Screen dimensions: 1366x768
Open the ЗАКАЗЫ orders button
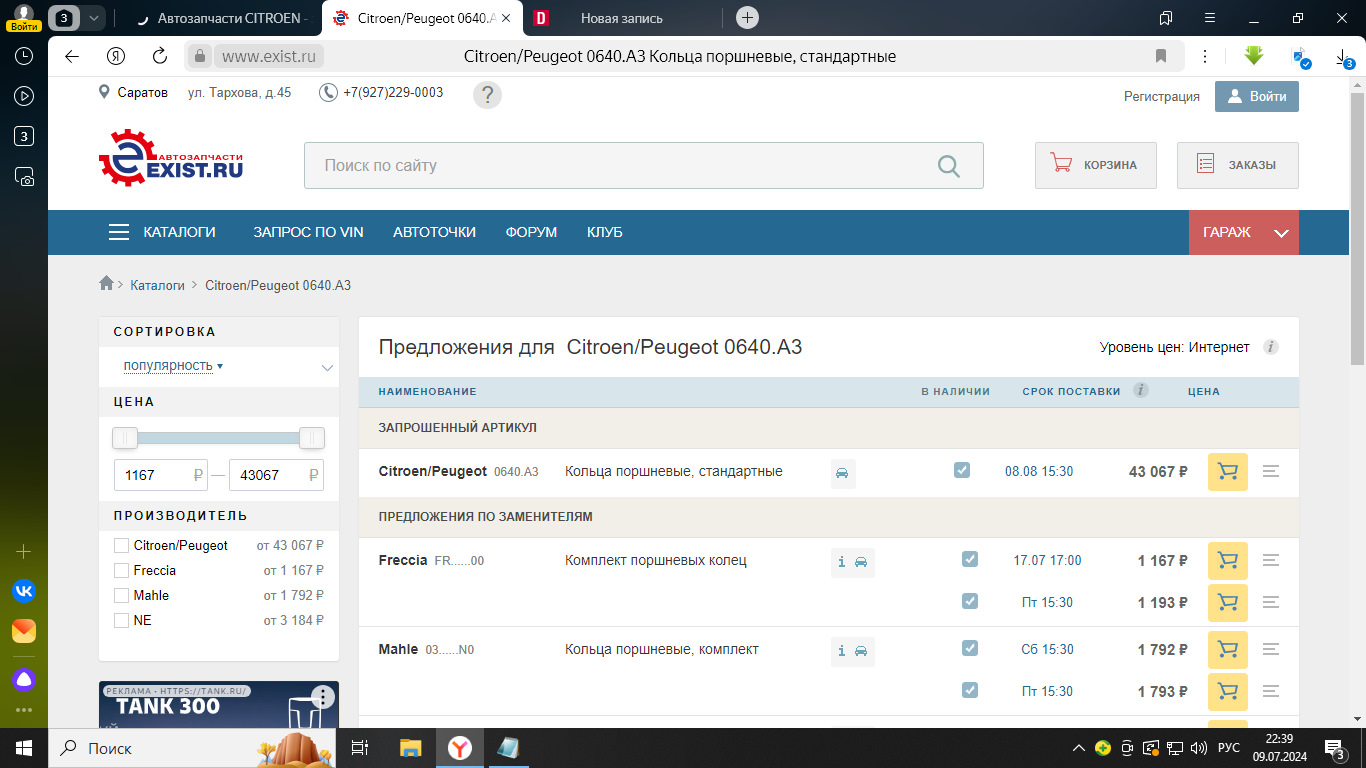1238,165
